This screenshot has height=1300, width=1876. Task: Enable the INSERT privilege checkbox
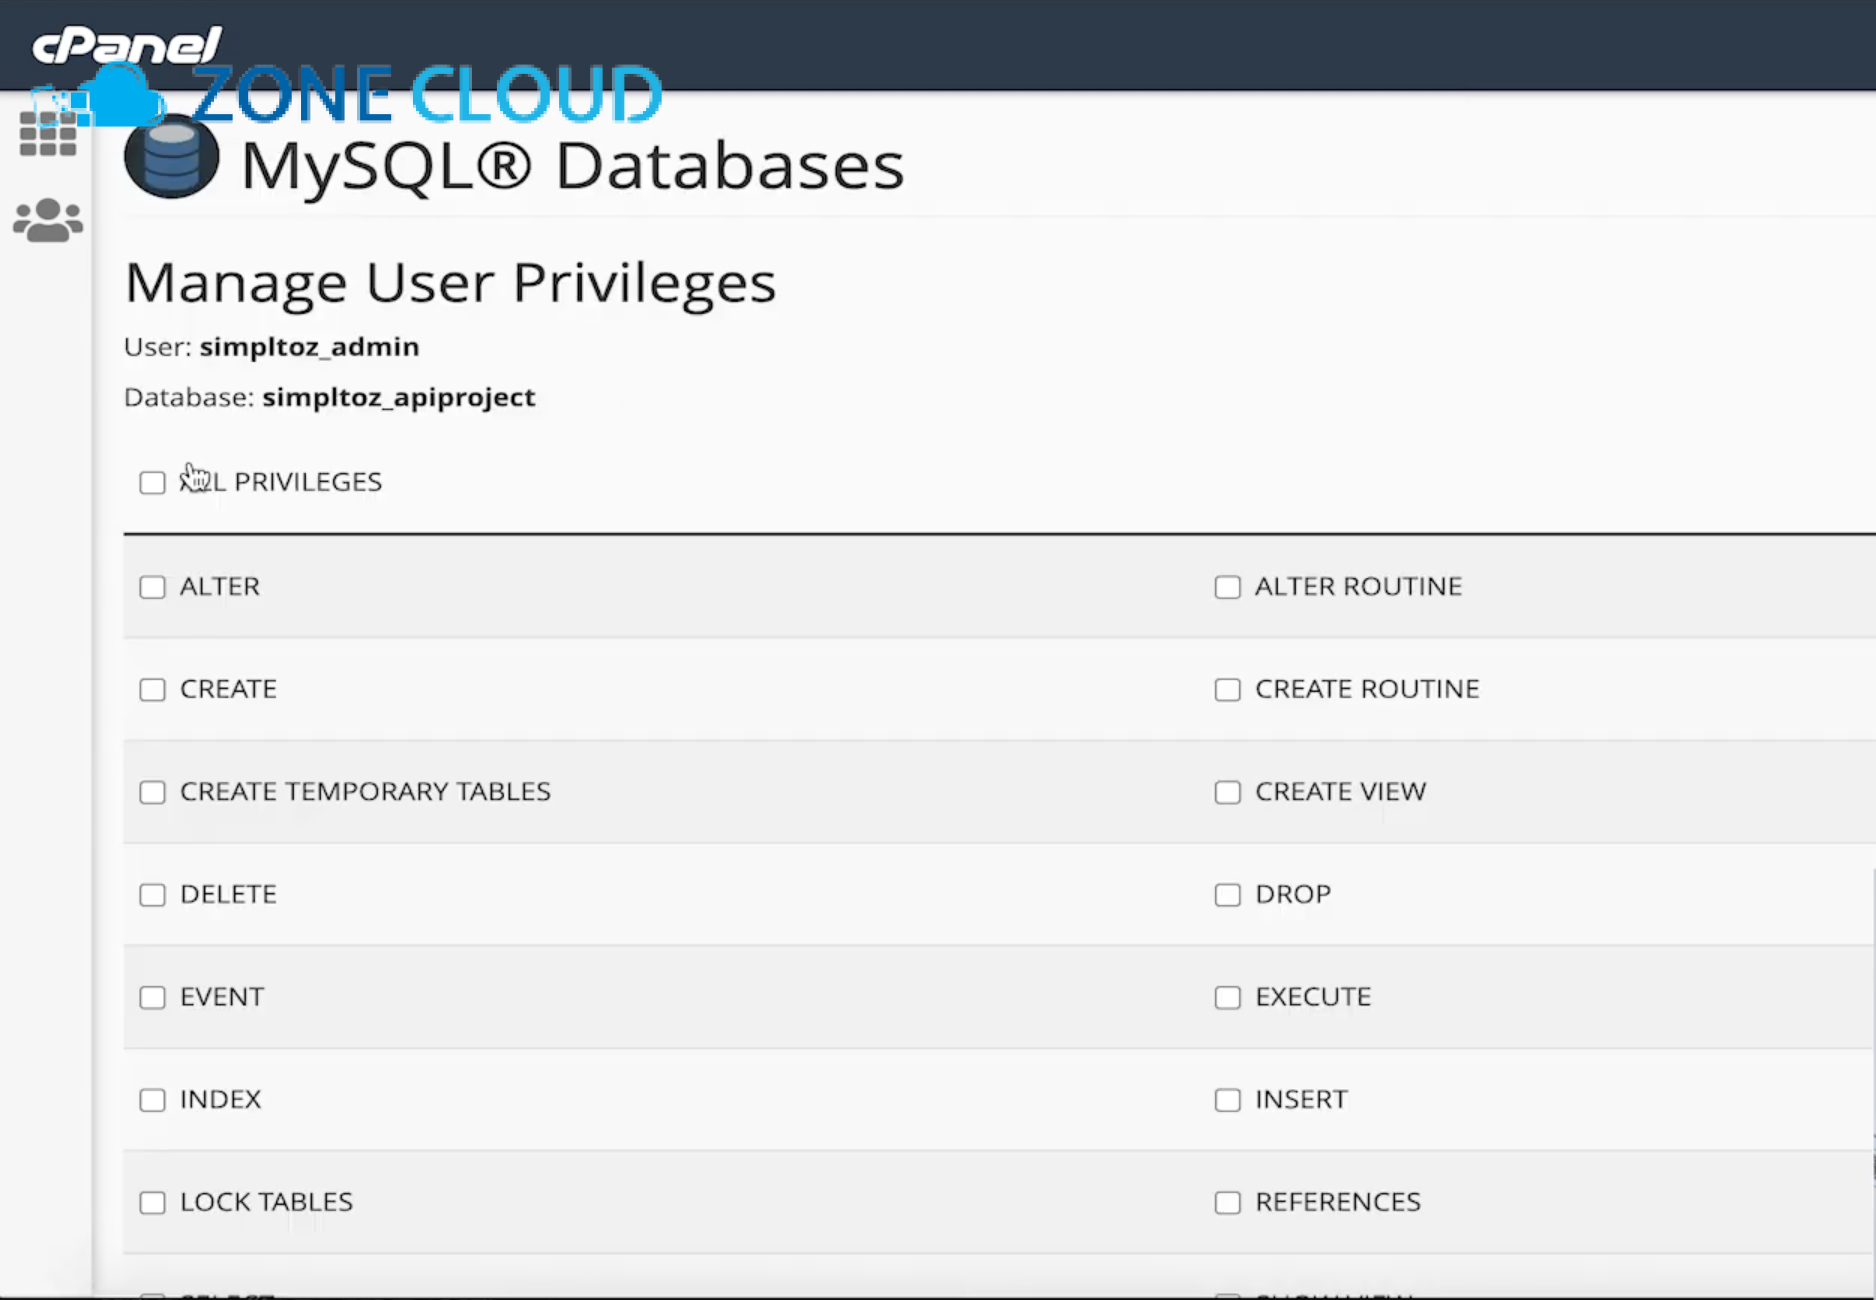coord(1227,1101)
